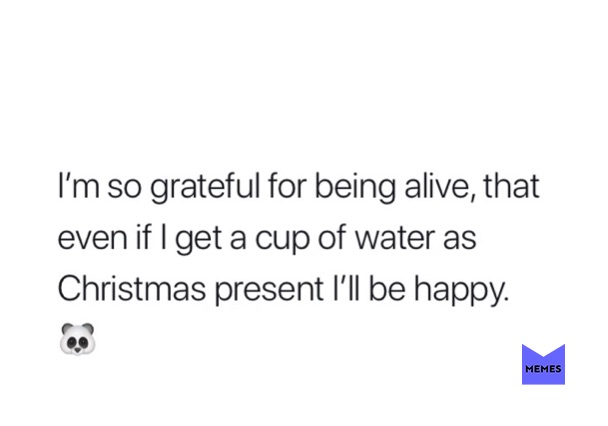The width and height of the screenshot is (608, 426).
Task: Click the word "MEMES" in the logo
Action: pyautogui.click(x=543, y=369)
